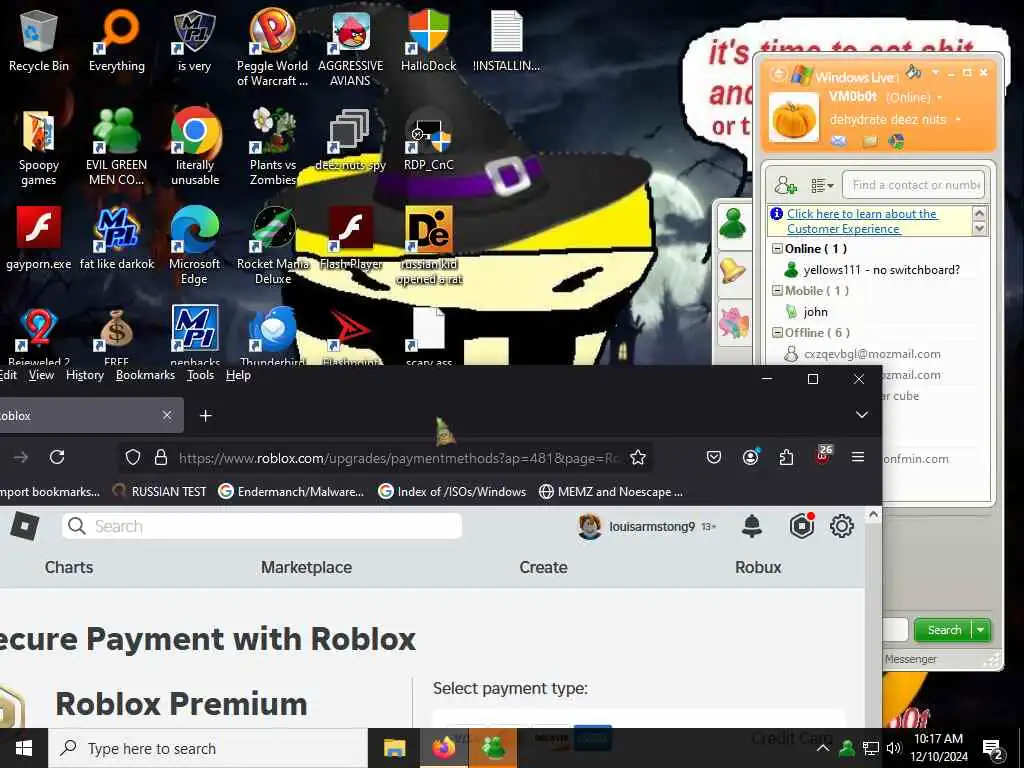Open the Tools menu in Firefox

tap(200, 375)
